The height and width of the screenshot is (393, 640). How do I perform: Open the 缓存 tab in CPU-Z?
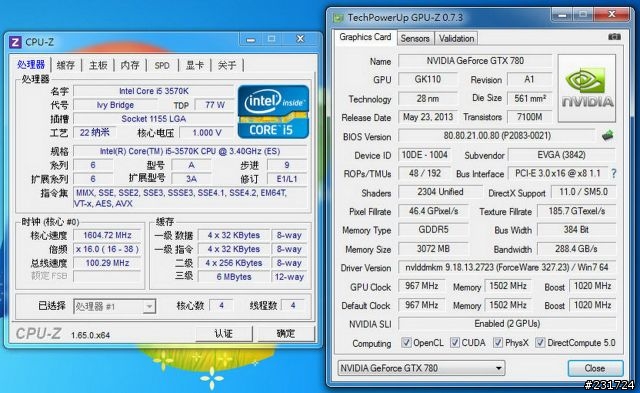[65, 65]
